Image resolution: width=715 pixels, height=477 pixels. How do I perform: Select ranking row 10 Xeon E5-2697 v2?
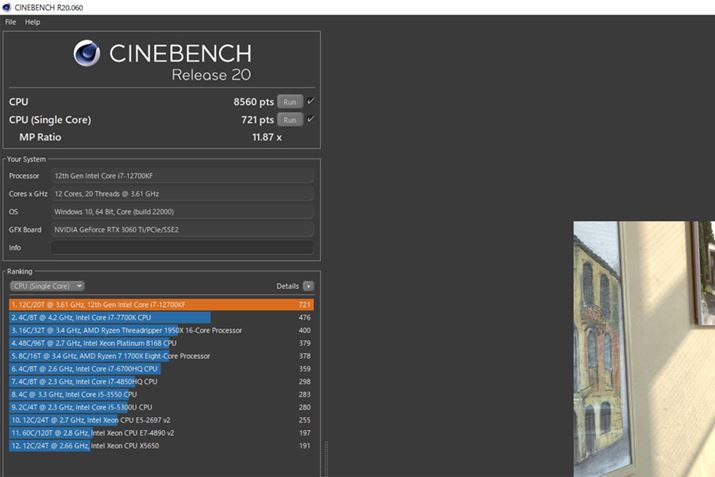[x=161, y=420]
